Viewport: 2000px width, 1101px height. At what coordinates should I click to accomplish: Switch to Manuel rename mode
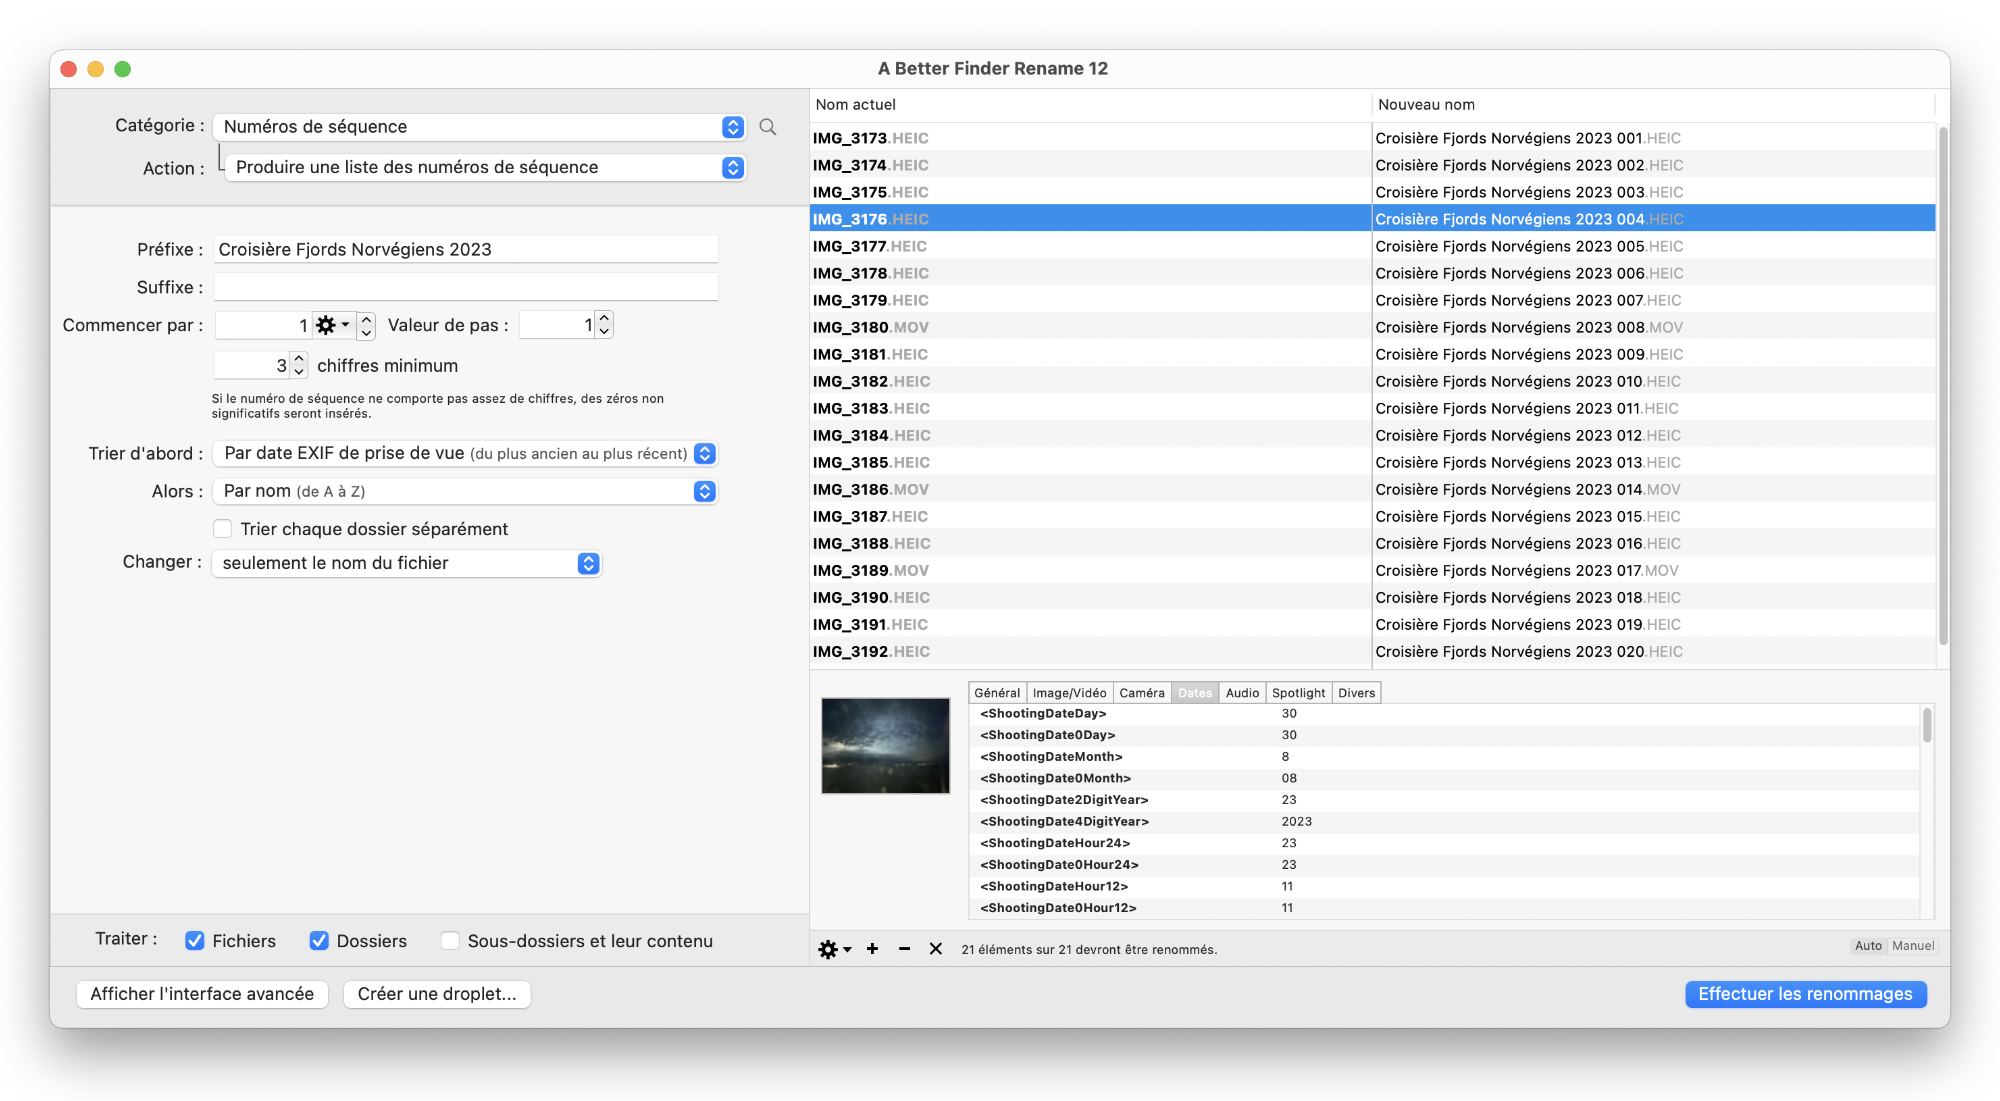(1912, 946)
